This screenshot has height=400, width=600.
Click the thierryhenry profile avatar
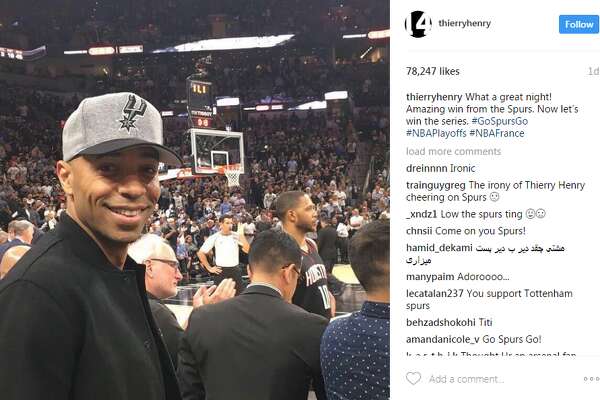[418, 24]
